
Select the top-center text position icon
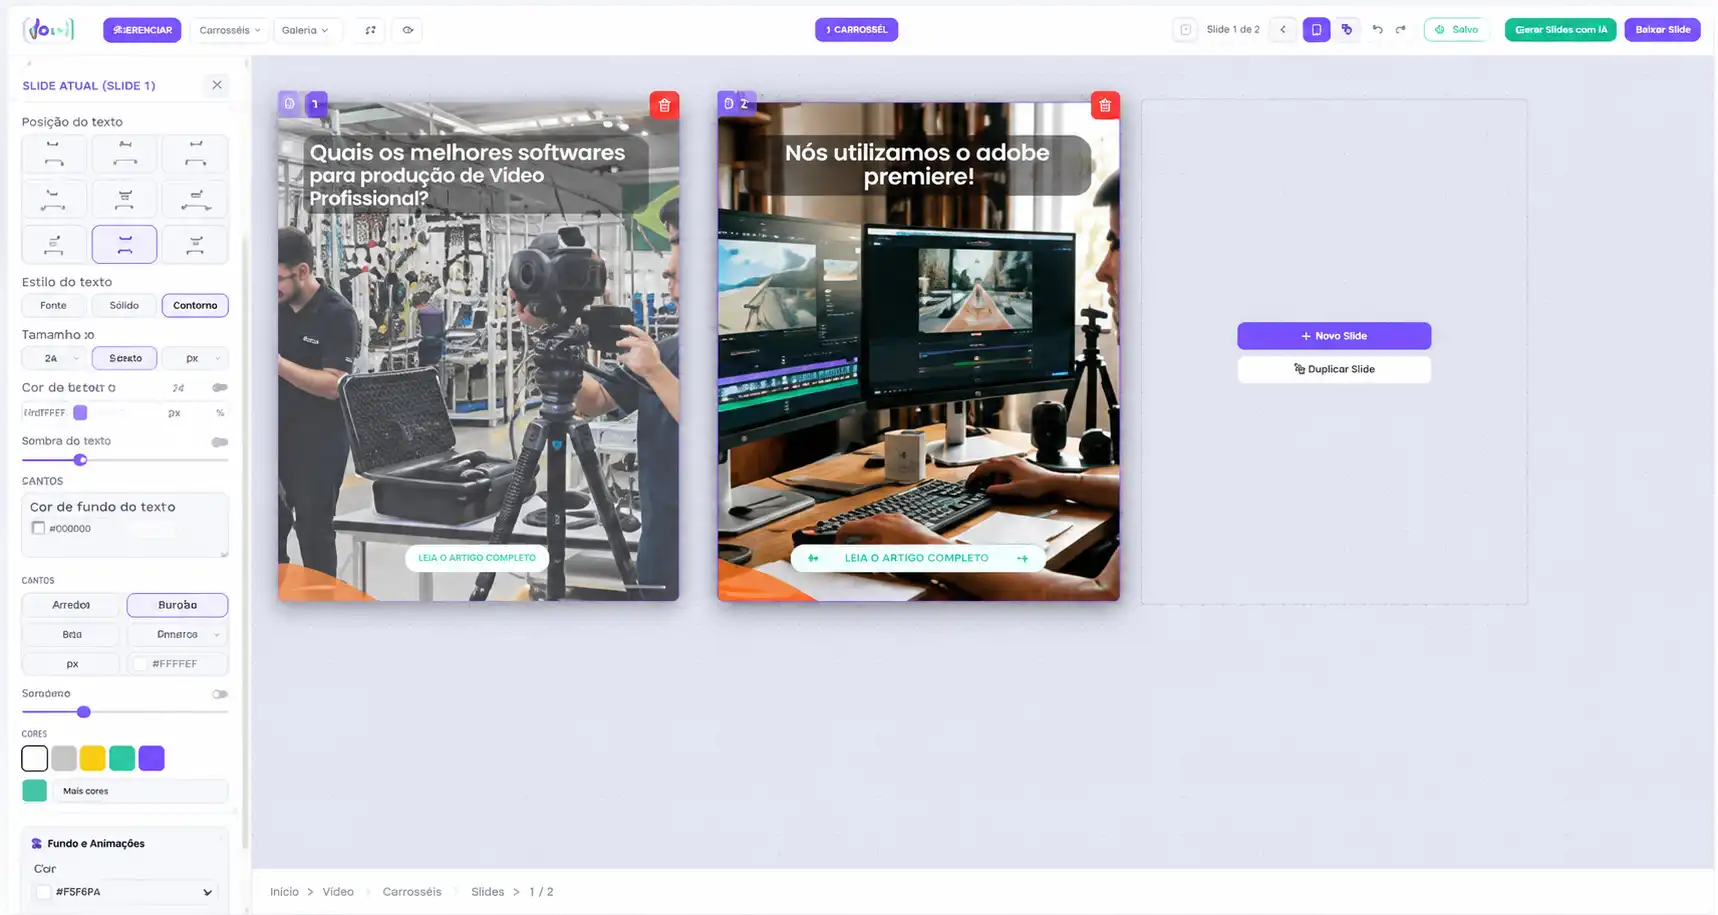pyautogui.click(x=125, y=154)
